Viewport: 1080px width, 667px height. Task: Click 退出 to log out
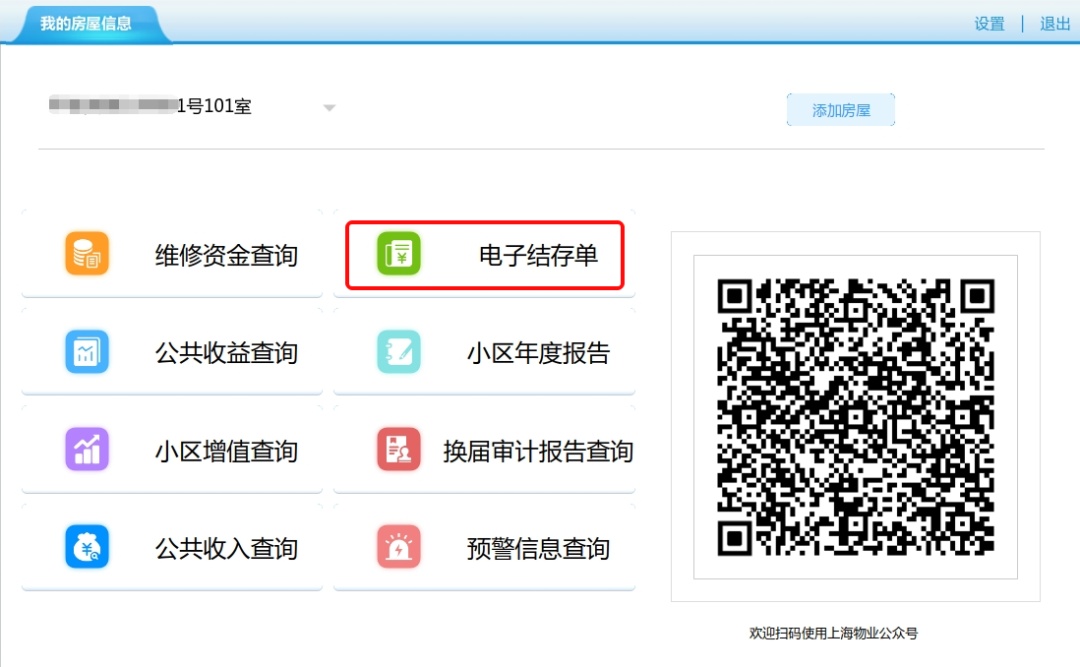tap(1055, 24)
